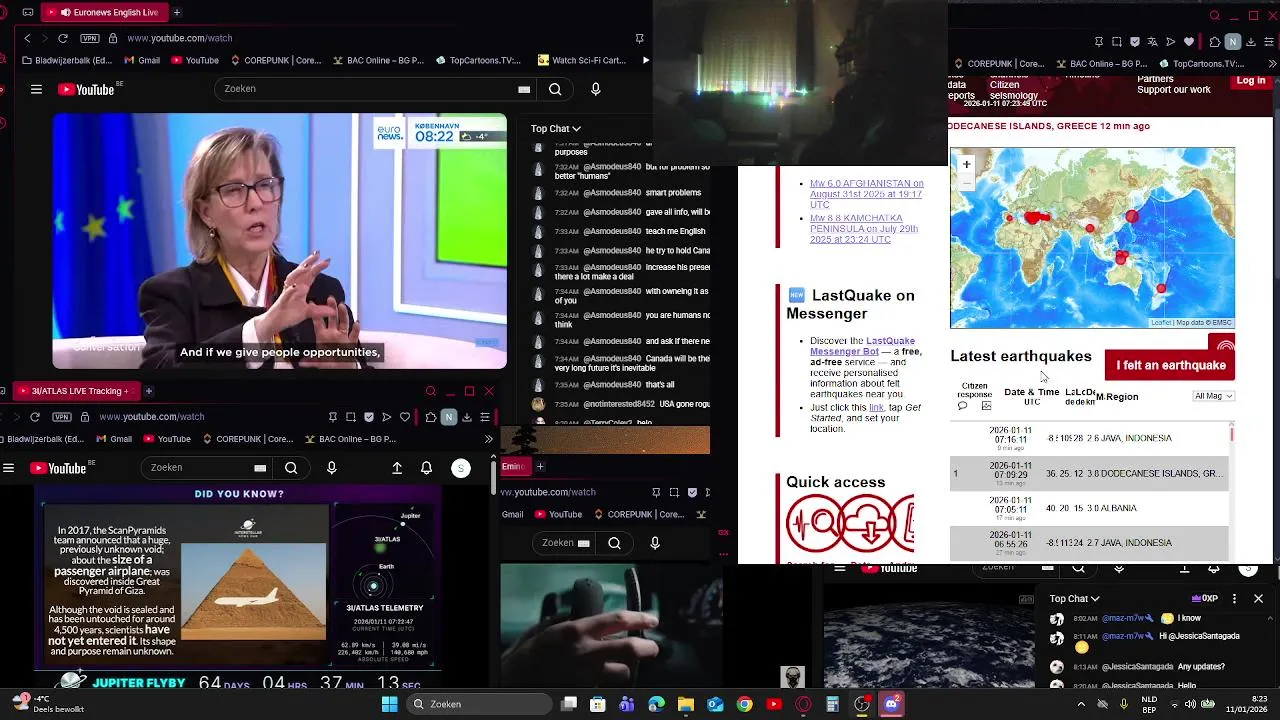Zoom in on the earthquake world map
Viewport: 1280px width, 720px height.
click(966, 164)
